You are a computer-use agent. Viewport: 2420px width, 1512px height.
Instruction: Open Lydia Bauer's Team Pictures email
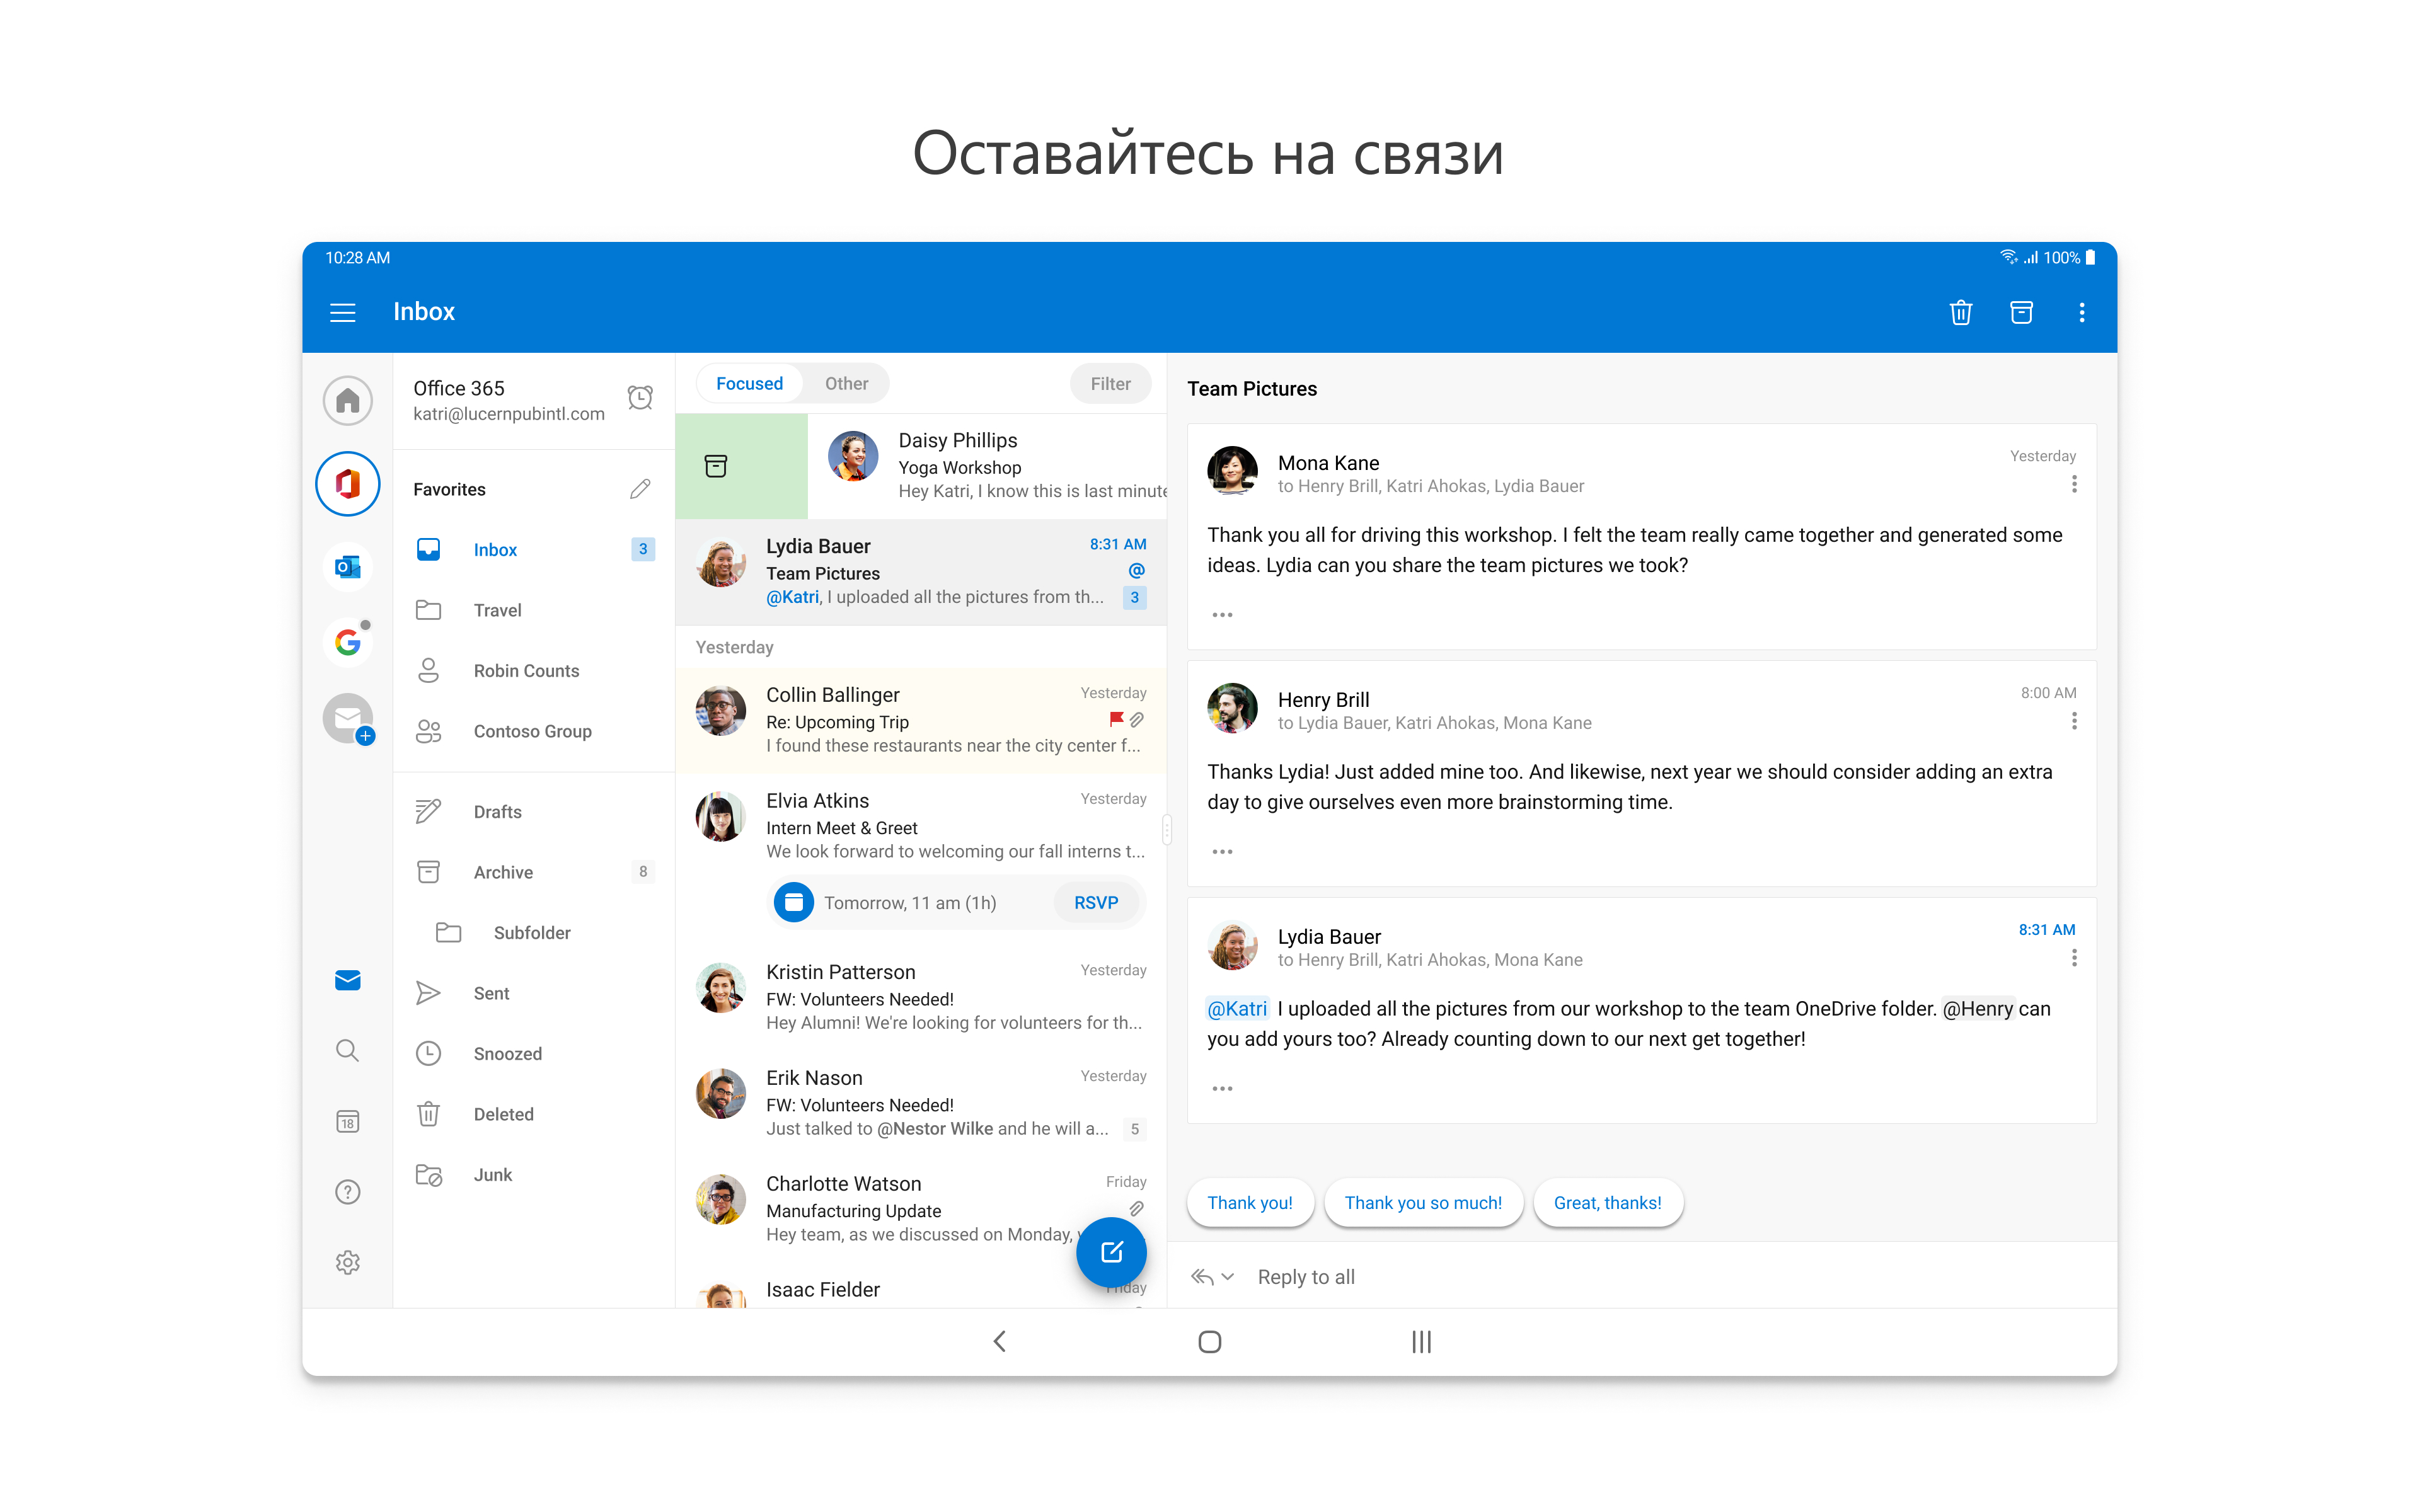click(921, 572)
